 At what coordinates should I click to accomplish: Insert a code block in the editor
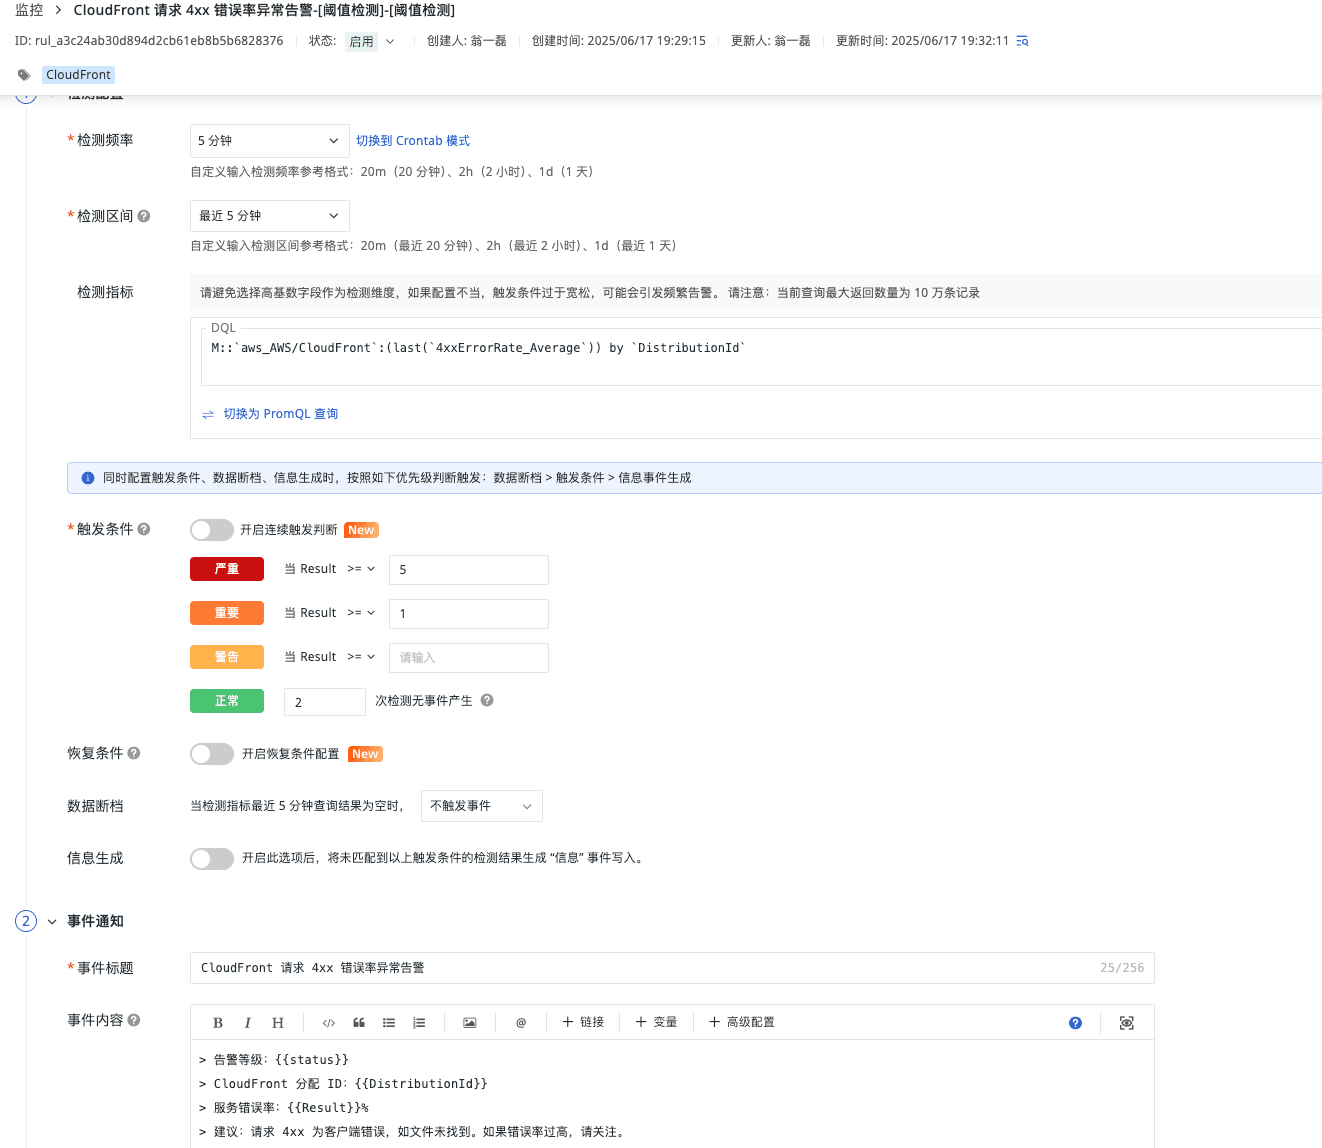pyautogui.click(x=328, y=1022)
